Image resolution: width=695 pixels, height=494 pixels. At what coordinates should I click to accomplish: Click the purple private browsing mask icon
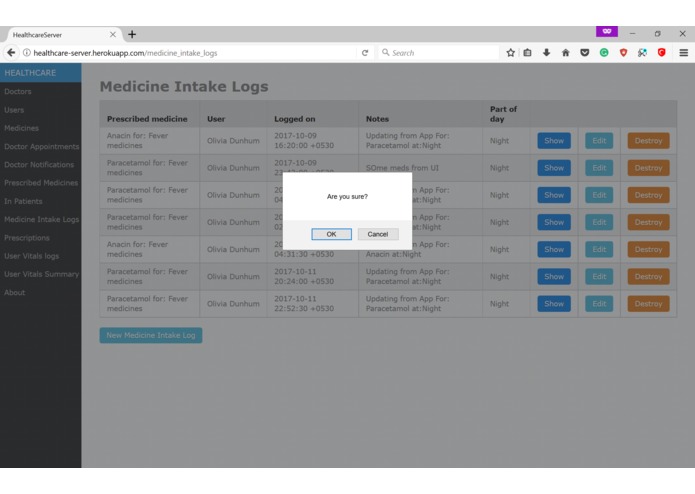(607, 31)
